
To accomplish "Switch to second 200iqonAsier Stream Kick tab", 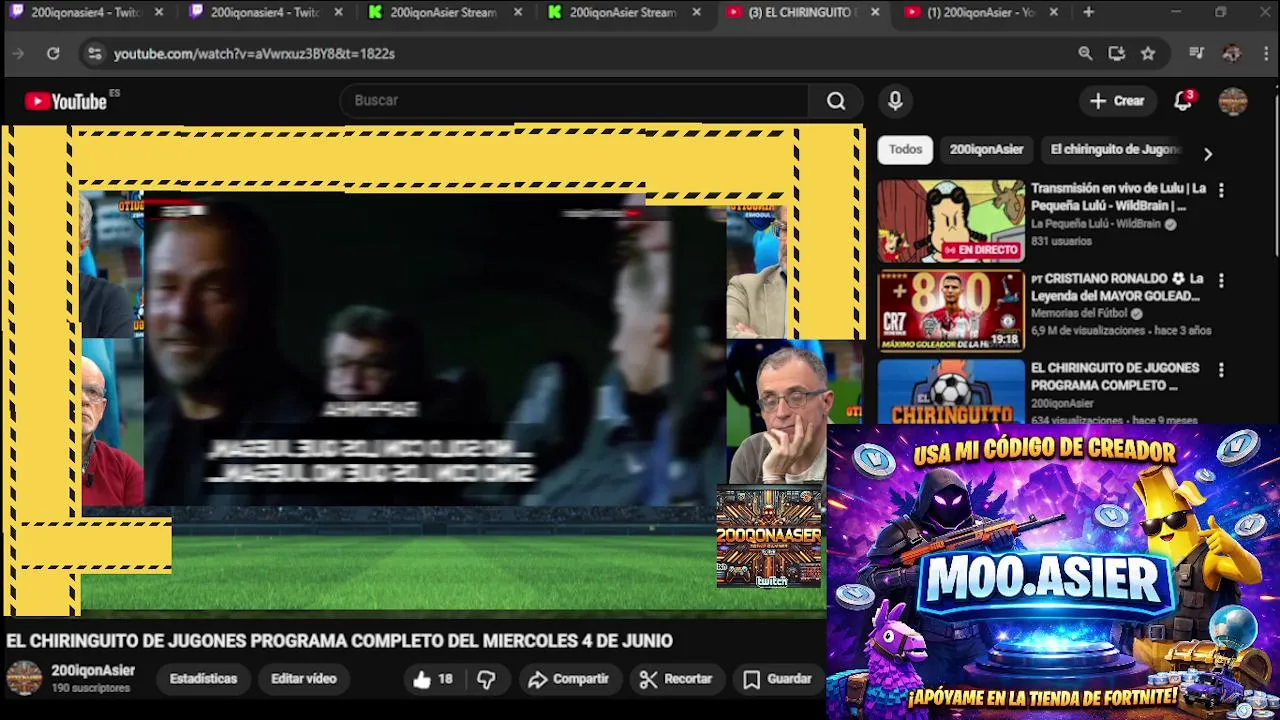I will coord(625,13).
